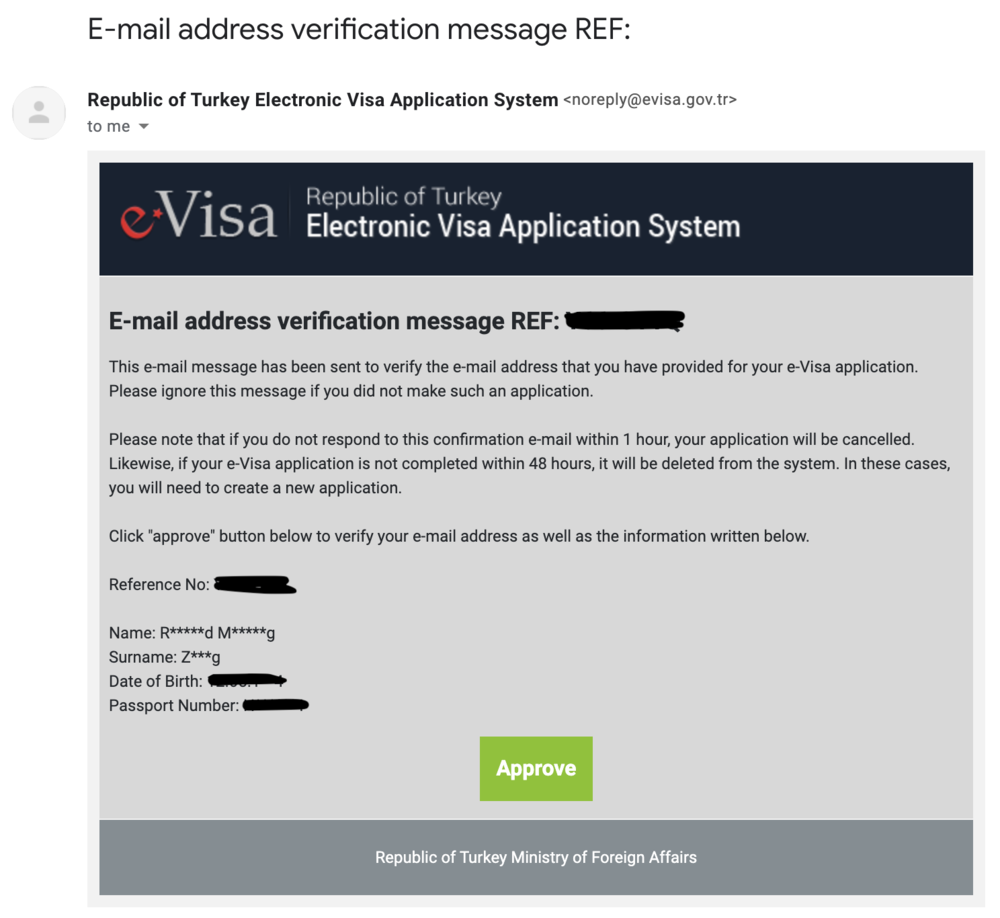
Task: Click the "Republic of Turkey" banner subtitle
Action: click(403, 196)
